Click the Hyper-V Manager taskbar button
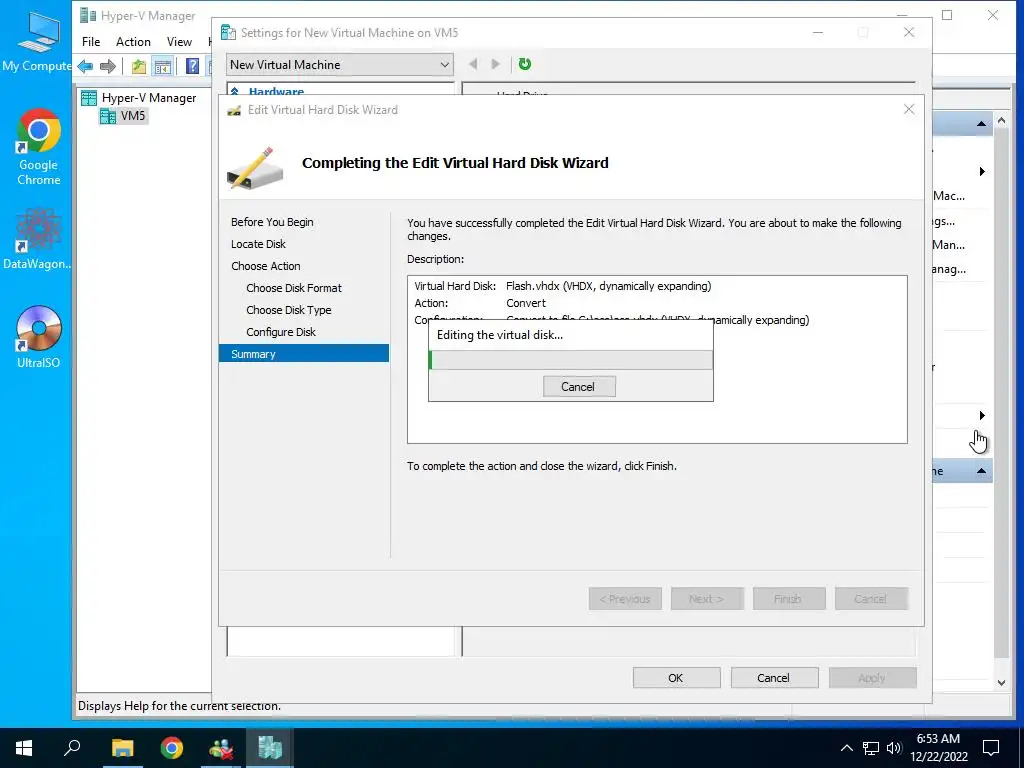 click(270, 748)
